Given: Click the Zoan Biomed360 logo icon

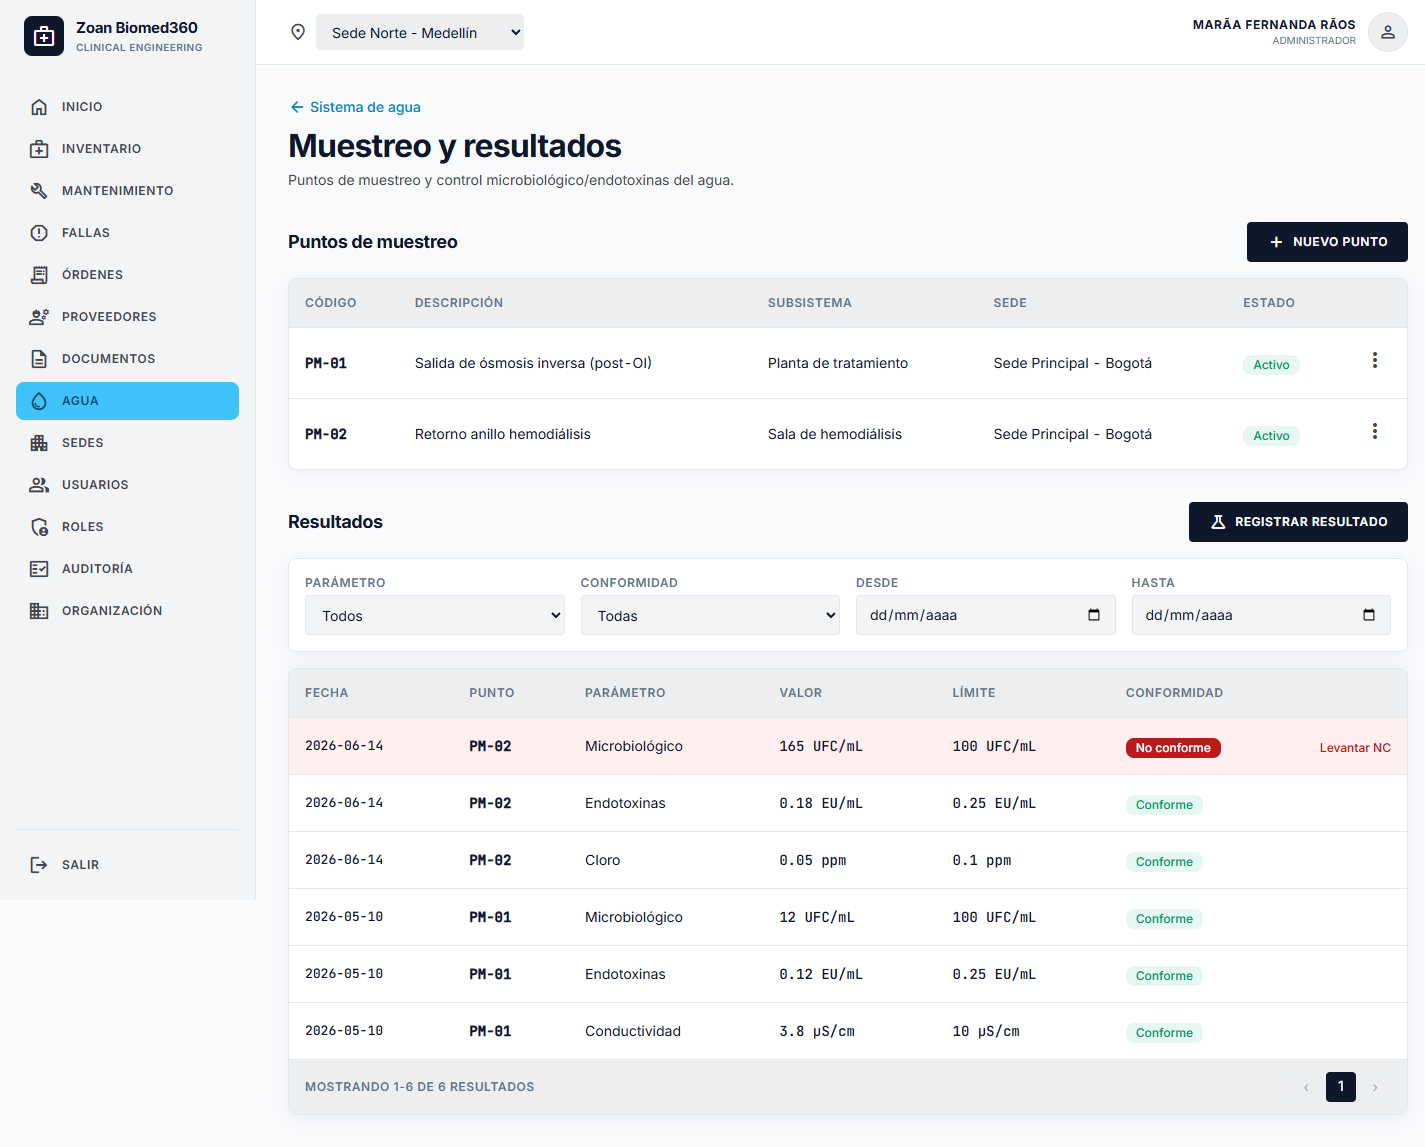Looking at the screenshot, I should click(44, 36).
